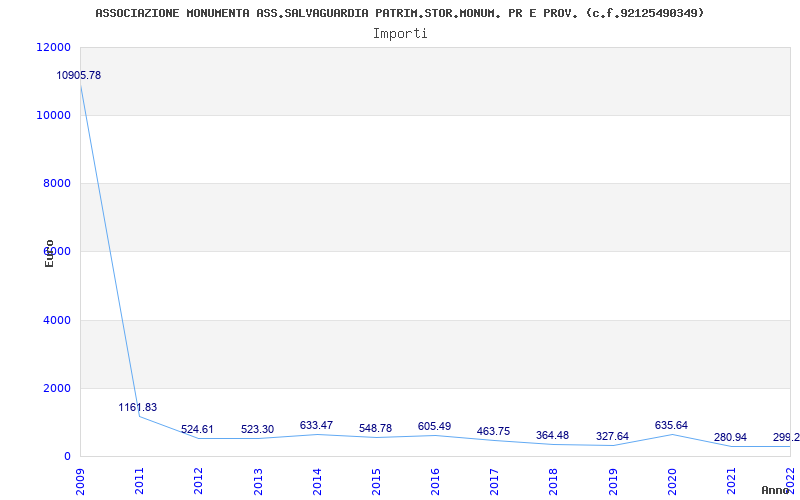Select the 605.49 value label
This screenshot has height=500, width=800.
click(x=435, y=427)
